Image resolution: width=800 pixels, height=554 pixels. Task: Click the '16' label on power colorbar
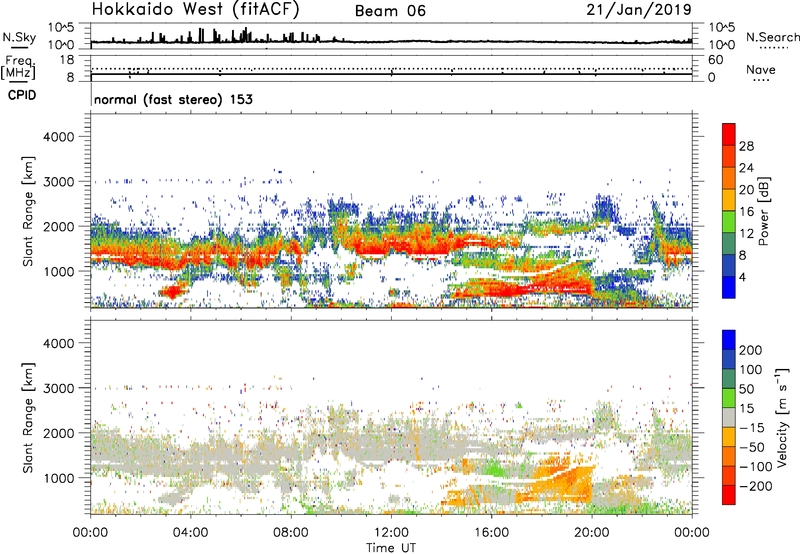pyautogui.click(x=746, y=212)
